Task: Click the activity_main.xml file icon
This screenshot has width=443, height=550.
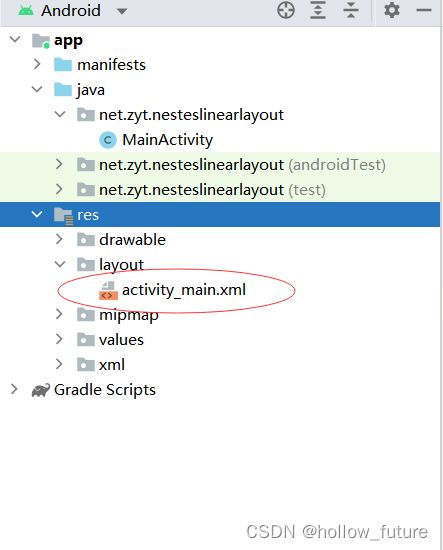Action: click(108, 290)
